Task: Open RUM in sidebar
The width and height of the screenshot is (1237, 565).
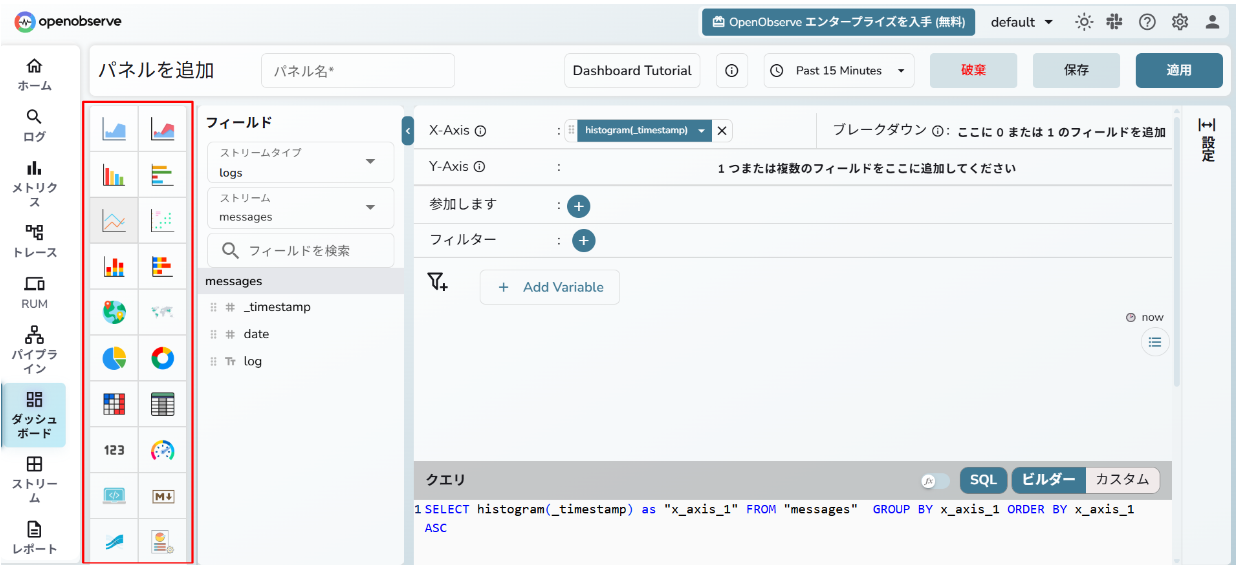Action: click(x=34, y=293)
